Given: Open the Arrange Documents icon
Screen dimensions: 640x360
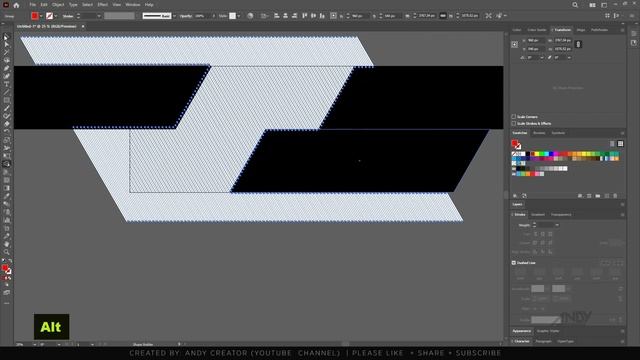Looking at the screenshot, I should tap(592, 5).
